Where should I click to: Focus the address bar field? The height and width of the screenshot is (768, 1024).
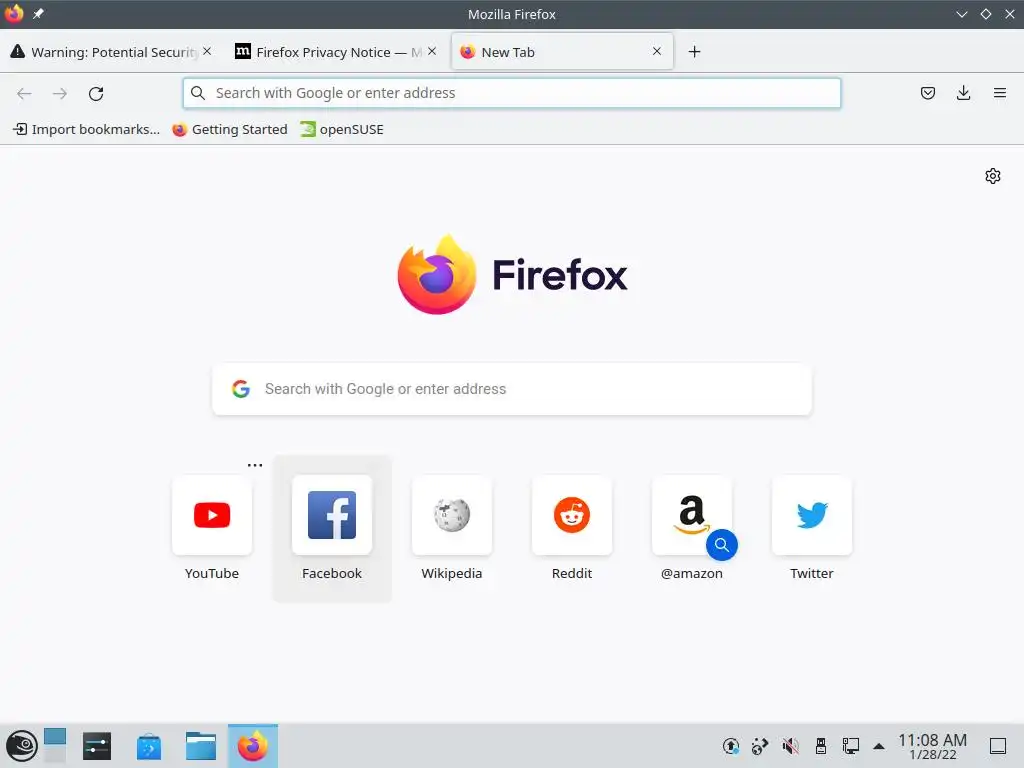point(512,93)
